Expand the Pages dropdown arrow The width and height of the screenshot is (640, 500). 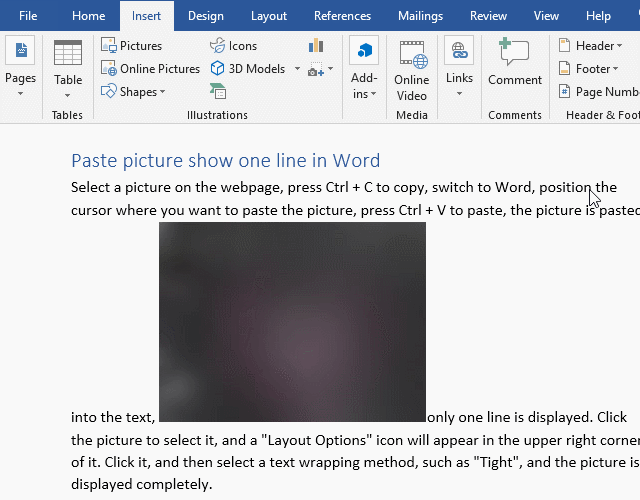(20, 94)
